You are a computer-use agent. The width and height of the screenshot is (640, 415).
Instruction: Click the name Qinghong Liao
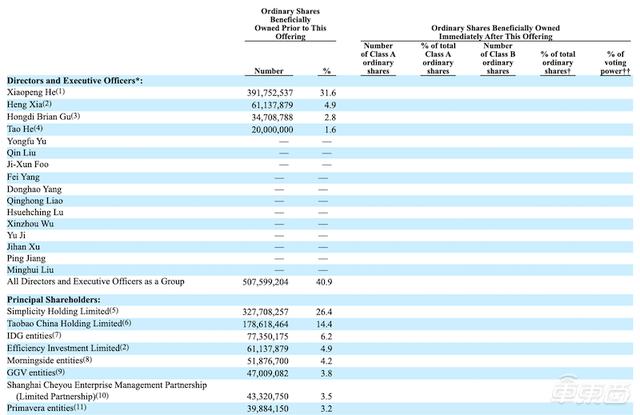coord(35,201)
